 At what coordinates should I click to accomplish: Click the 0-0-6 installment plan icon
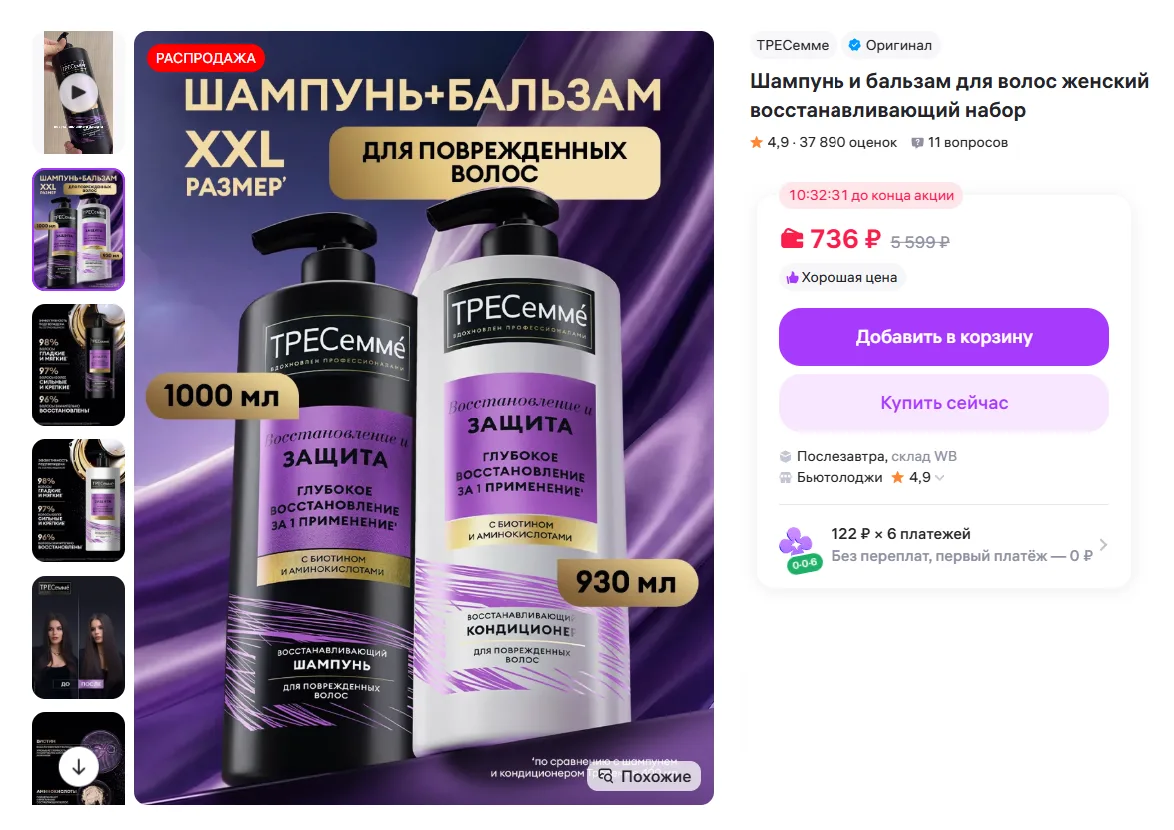pyautogui.click(x=800, y=550)
